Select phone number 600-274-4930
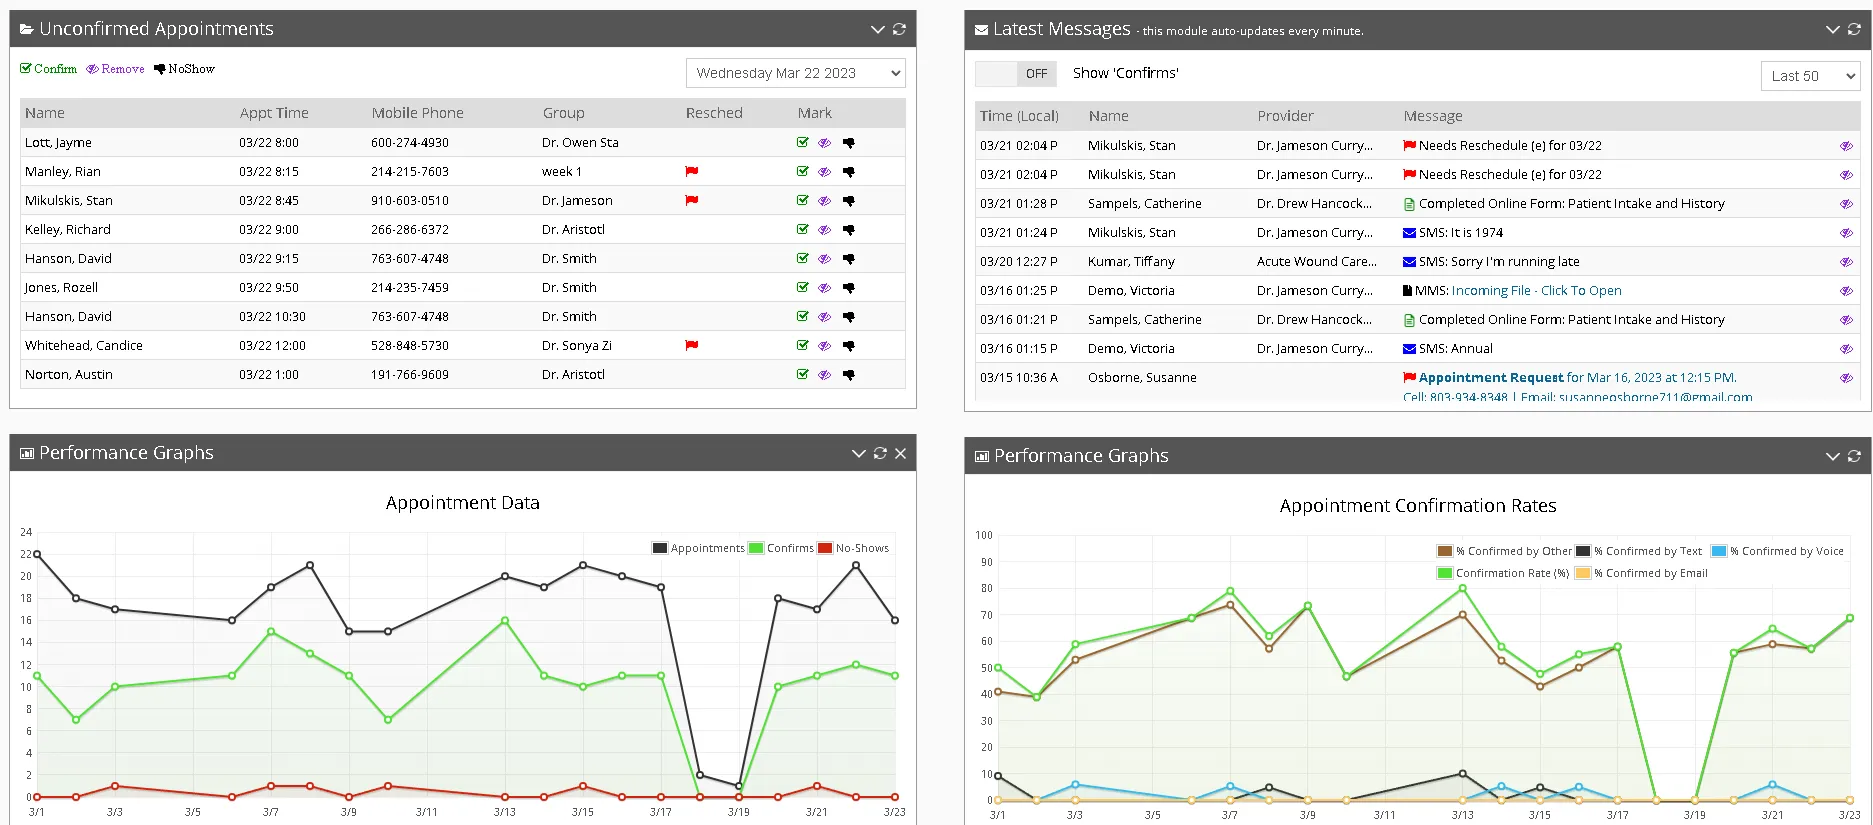The image size is (1873, 825). point(410,143)
